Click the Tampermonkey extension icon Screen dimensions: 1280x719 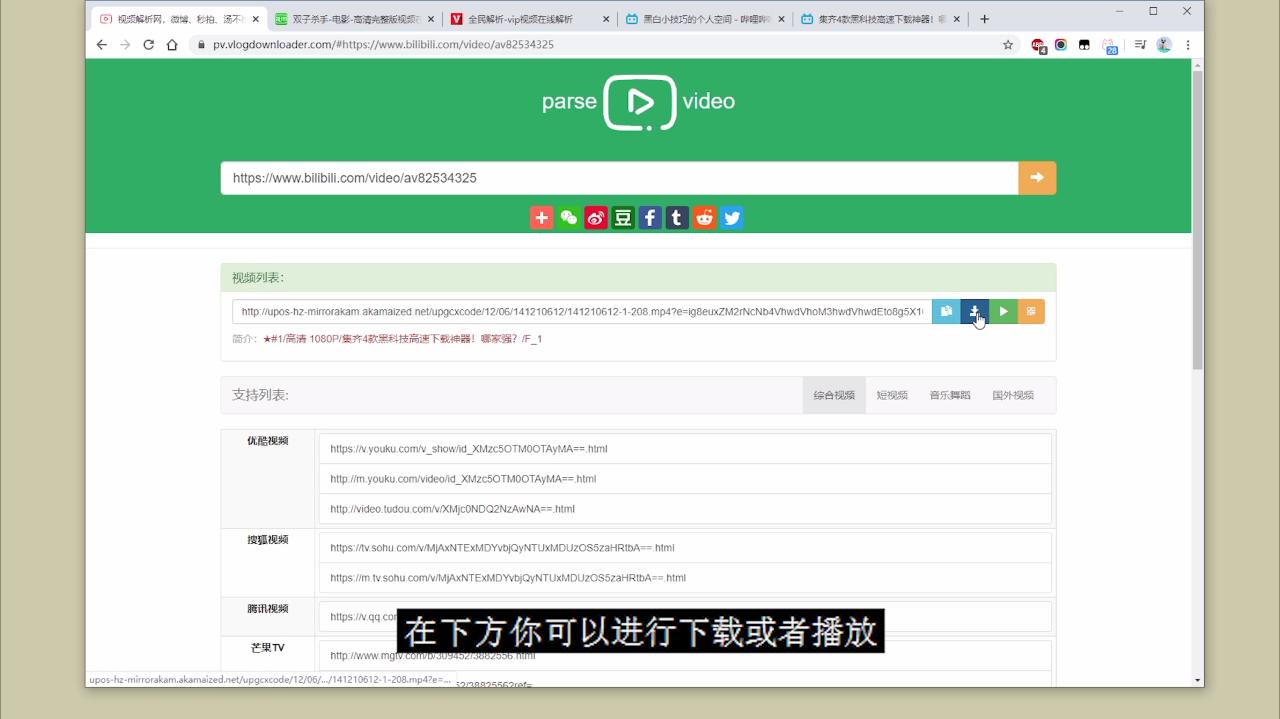1084,45
